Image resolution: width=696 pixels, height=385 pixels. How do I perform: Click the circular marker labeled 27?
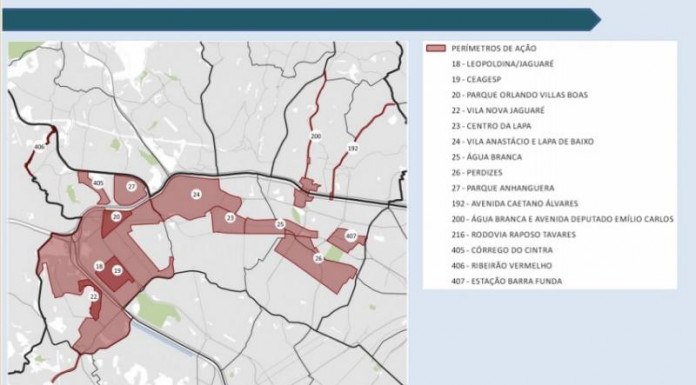point(131,187)
